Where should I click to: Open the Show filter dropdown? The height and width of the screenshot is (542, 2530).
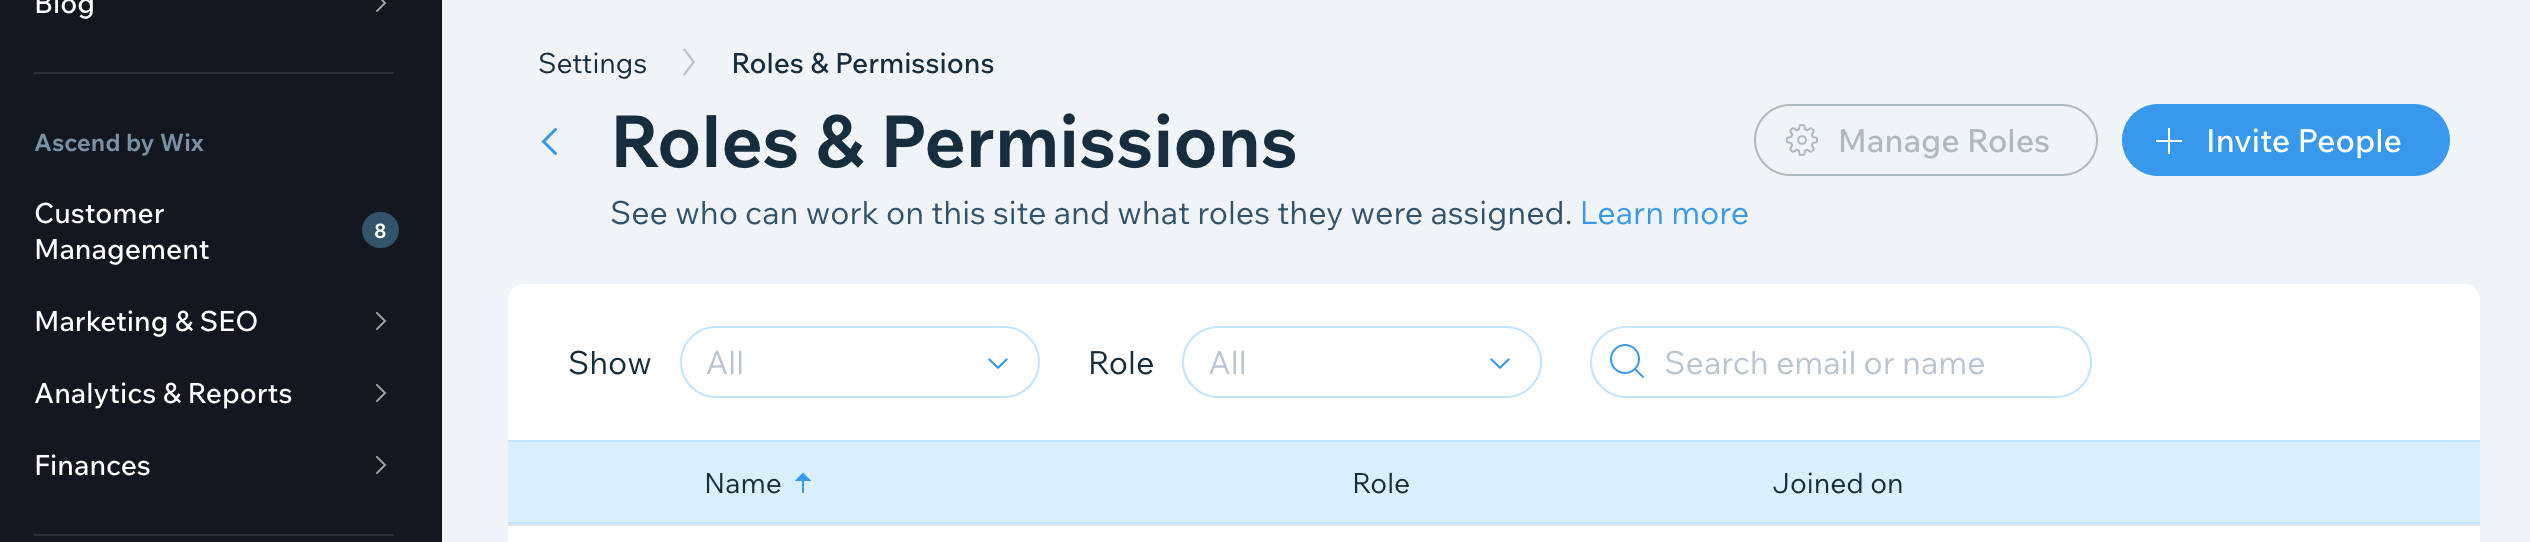859,362
